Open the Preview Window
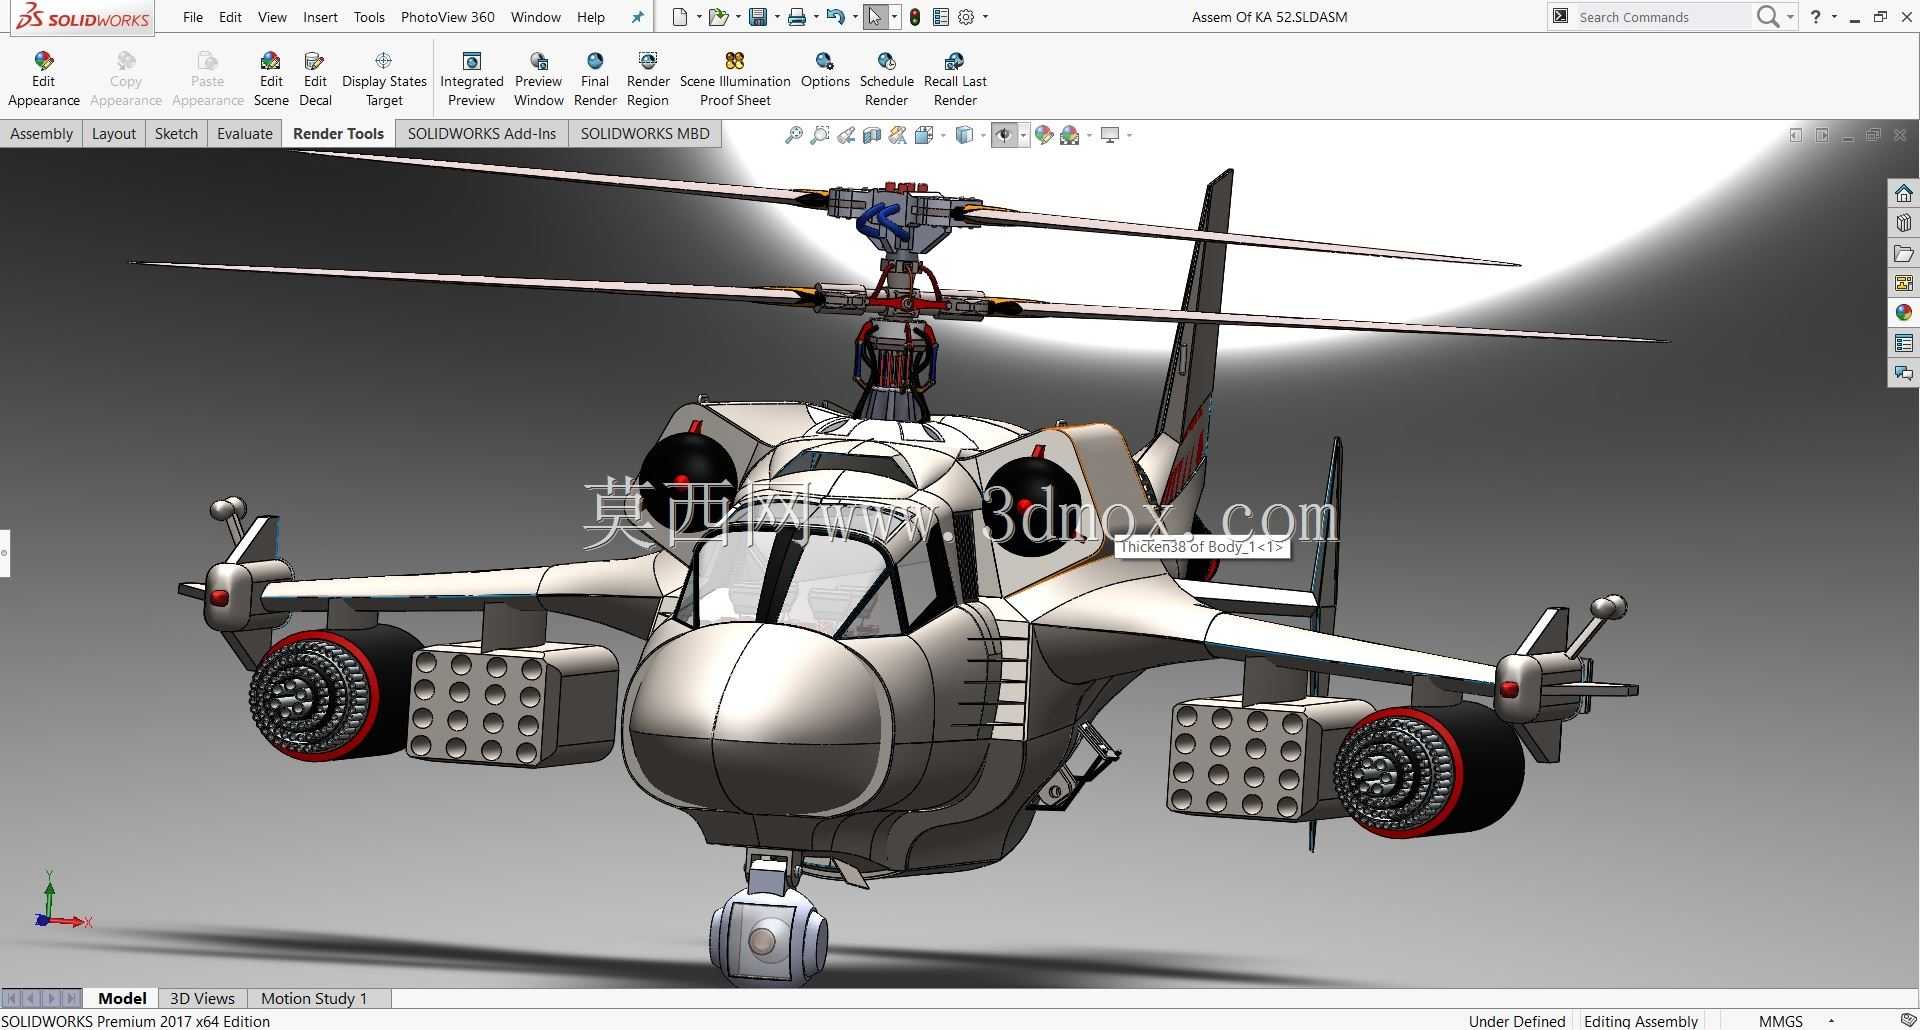Image resolution: width=1920 pixels, height=1030 pixels. pos(538,79)
